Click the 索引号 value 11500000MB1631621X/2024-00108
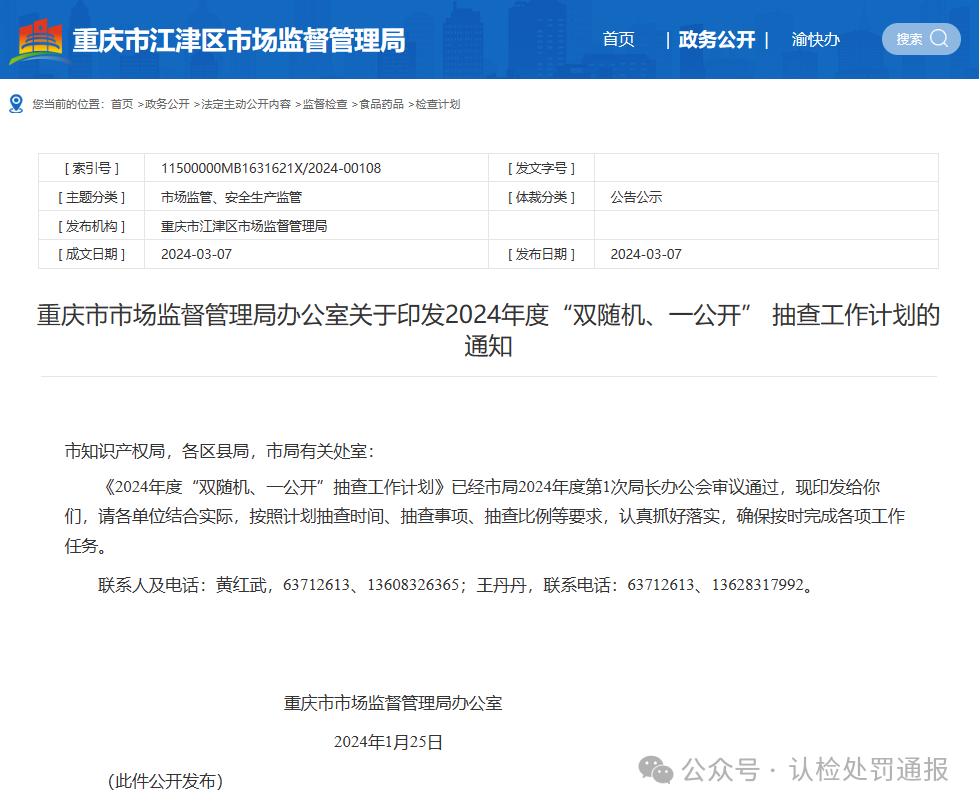The width and height of the screenshot is (979, 808). [x=270, y=167]
